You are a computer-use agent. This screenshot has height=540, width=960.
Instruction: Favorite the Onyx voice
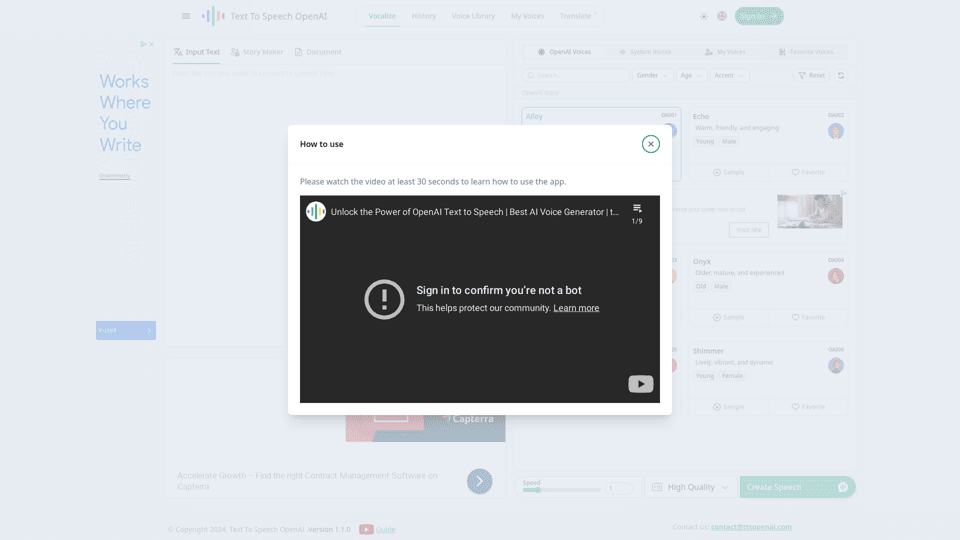click(x=808, y=317)
